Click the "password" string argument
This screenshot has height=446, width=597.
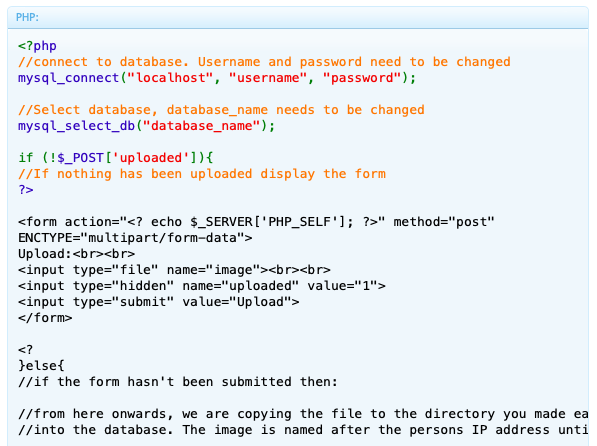[x=362, y=78]
